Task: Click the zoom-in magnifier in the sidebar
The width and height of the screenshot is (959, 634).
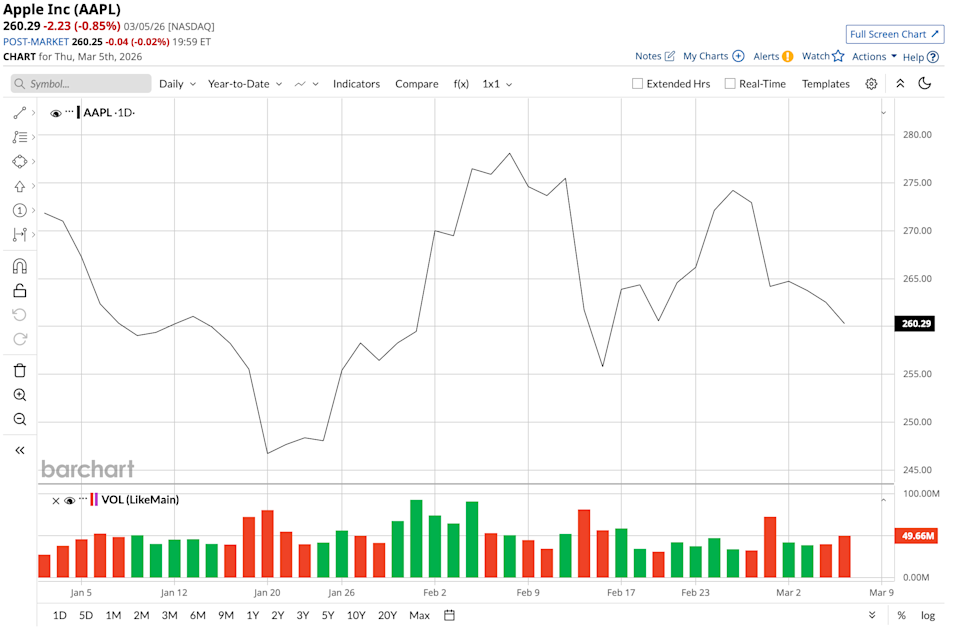Action: tap(19, 394)
